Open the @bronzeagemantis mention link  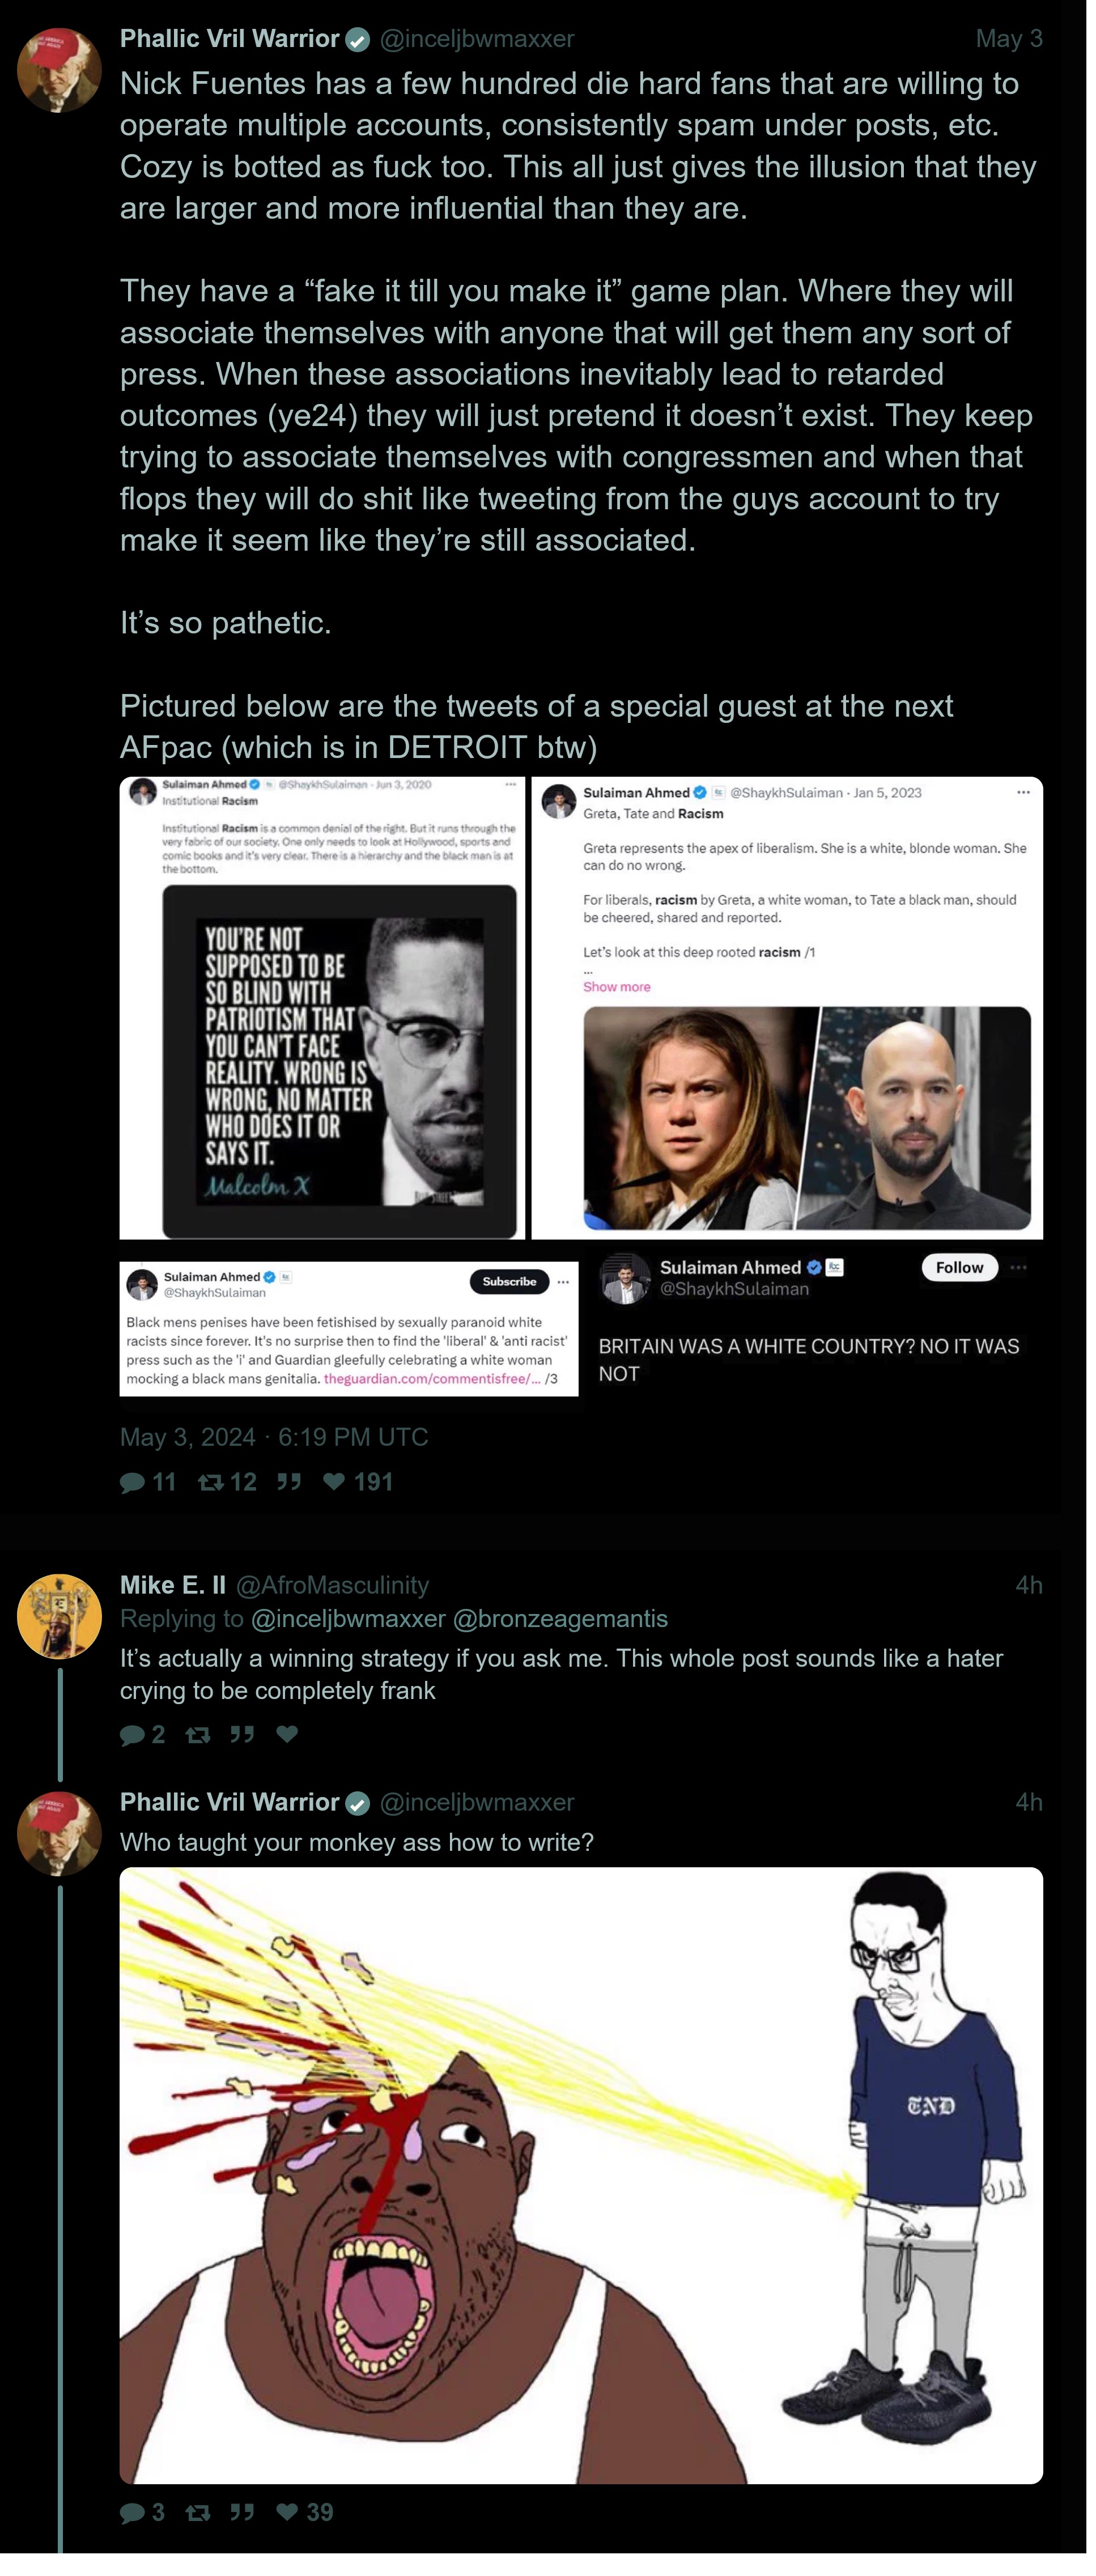coord(561,1619)
